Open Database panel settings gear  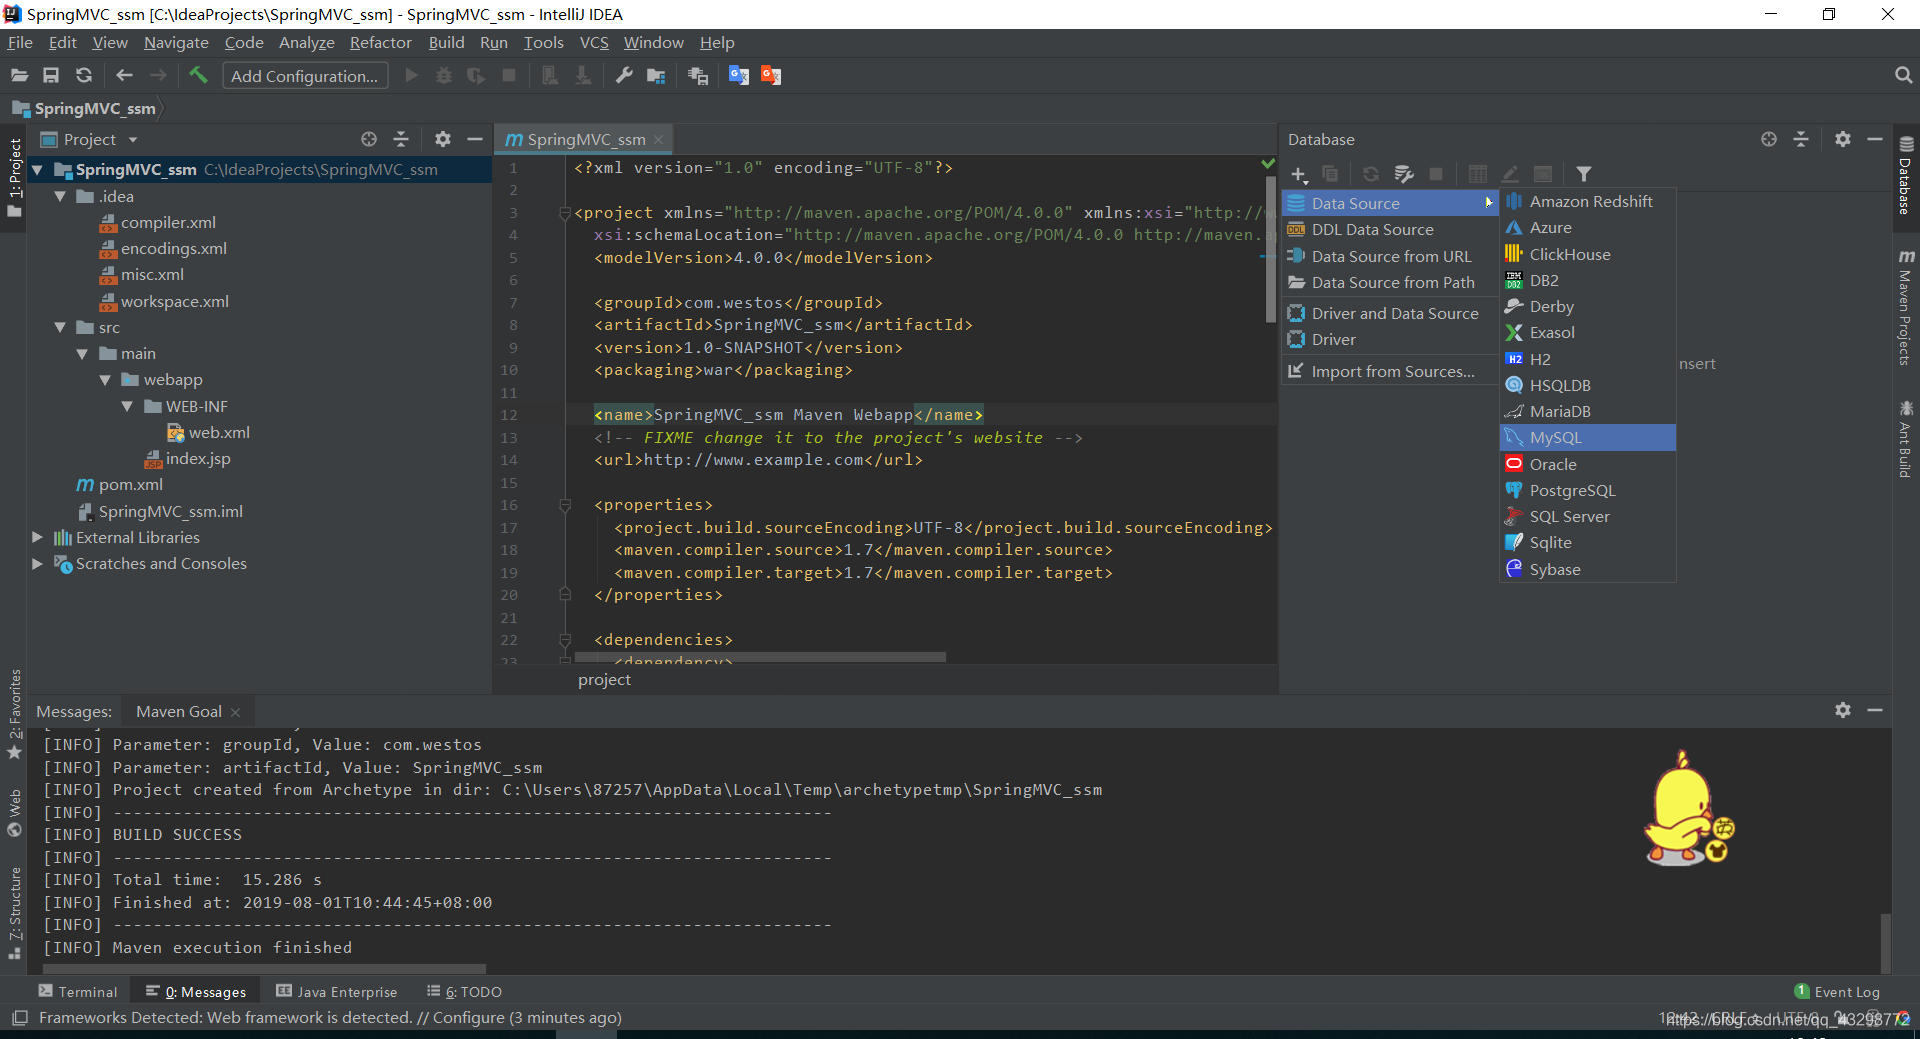click(1843, 139)
